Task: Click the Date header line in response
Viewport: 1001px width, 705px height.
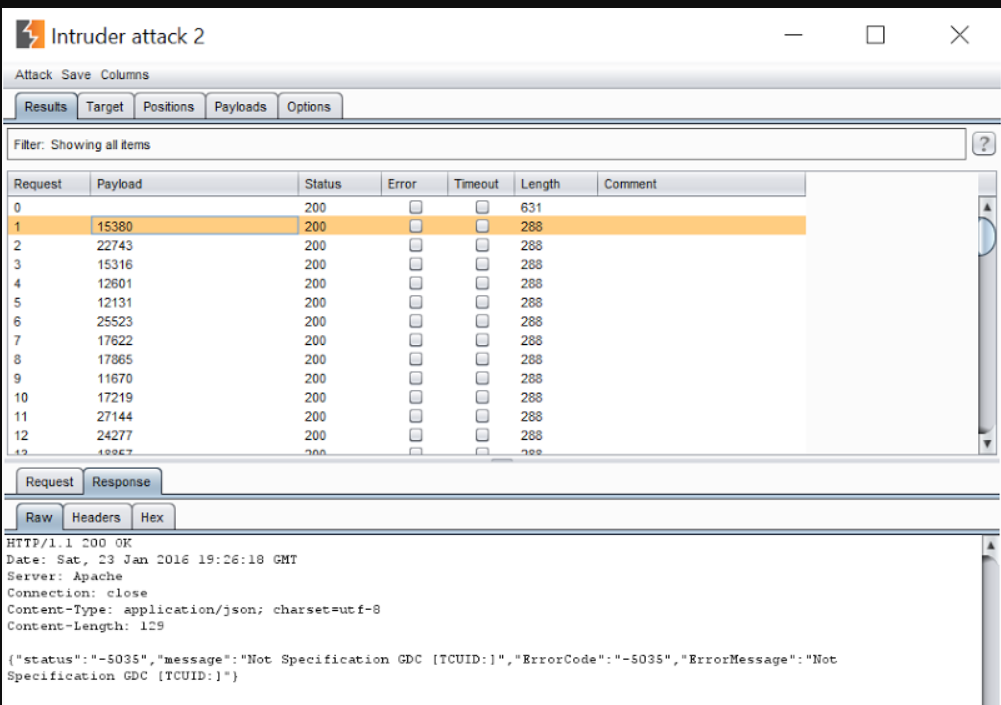Action: coord(152,559)
